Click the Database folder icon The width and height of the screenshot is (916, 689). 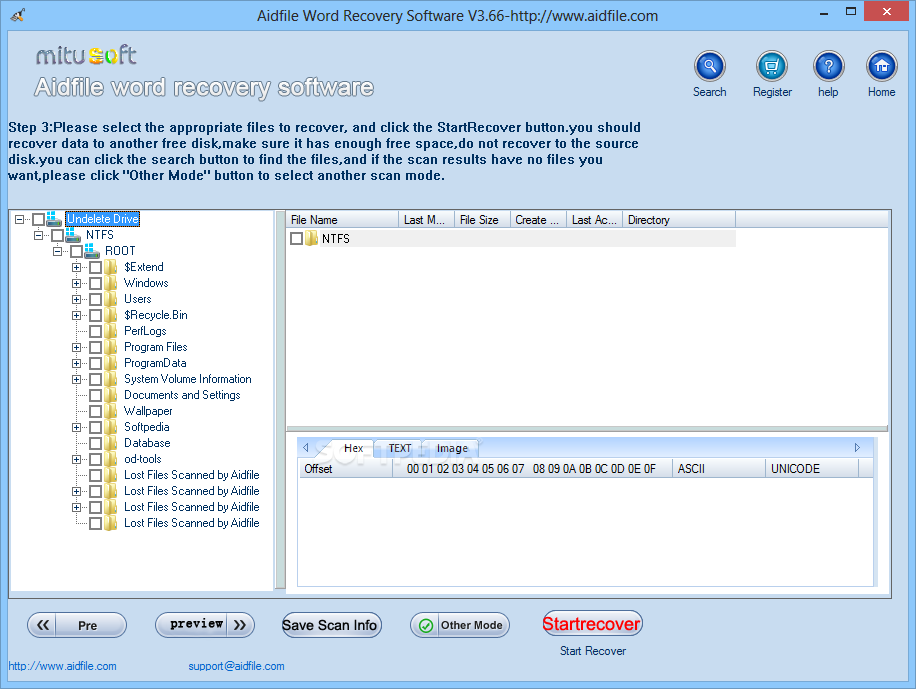pyautogui.click(x=110, y=443)
